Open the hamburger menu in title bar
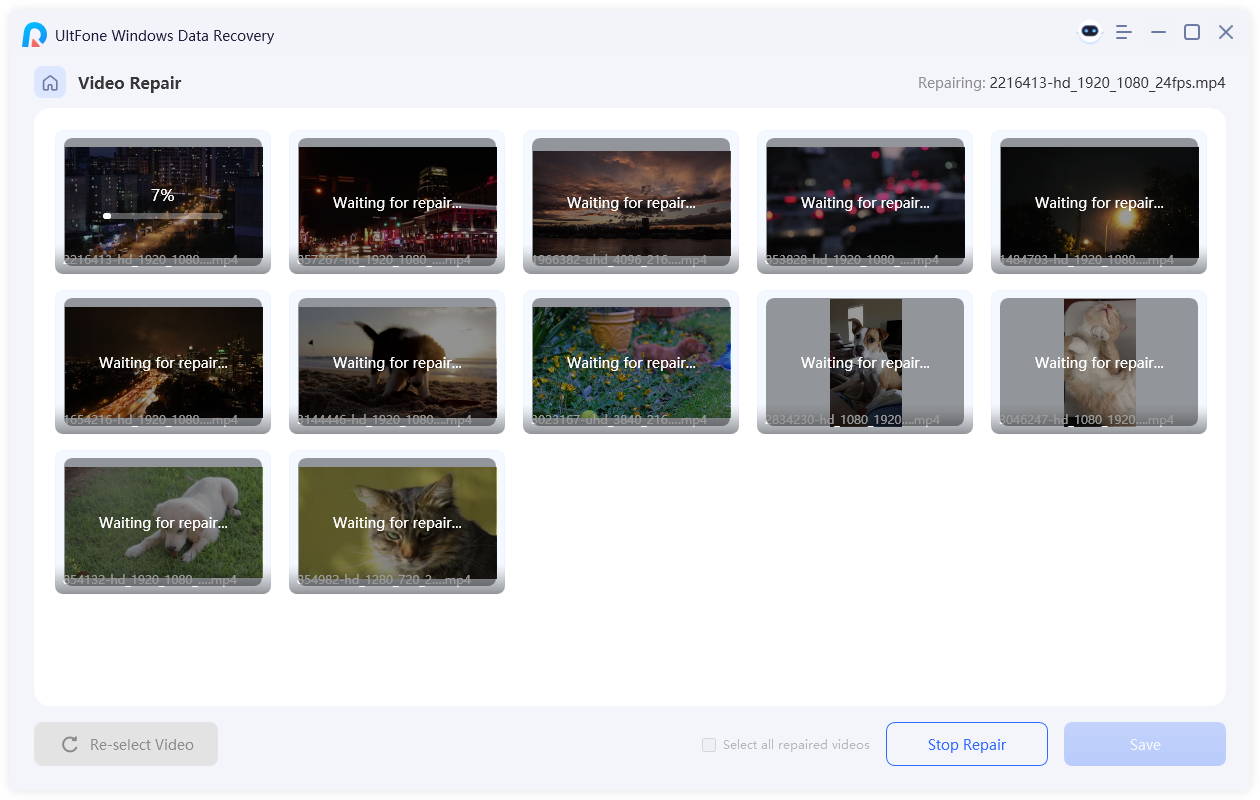1260x800 pixels. point(1123,32)
